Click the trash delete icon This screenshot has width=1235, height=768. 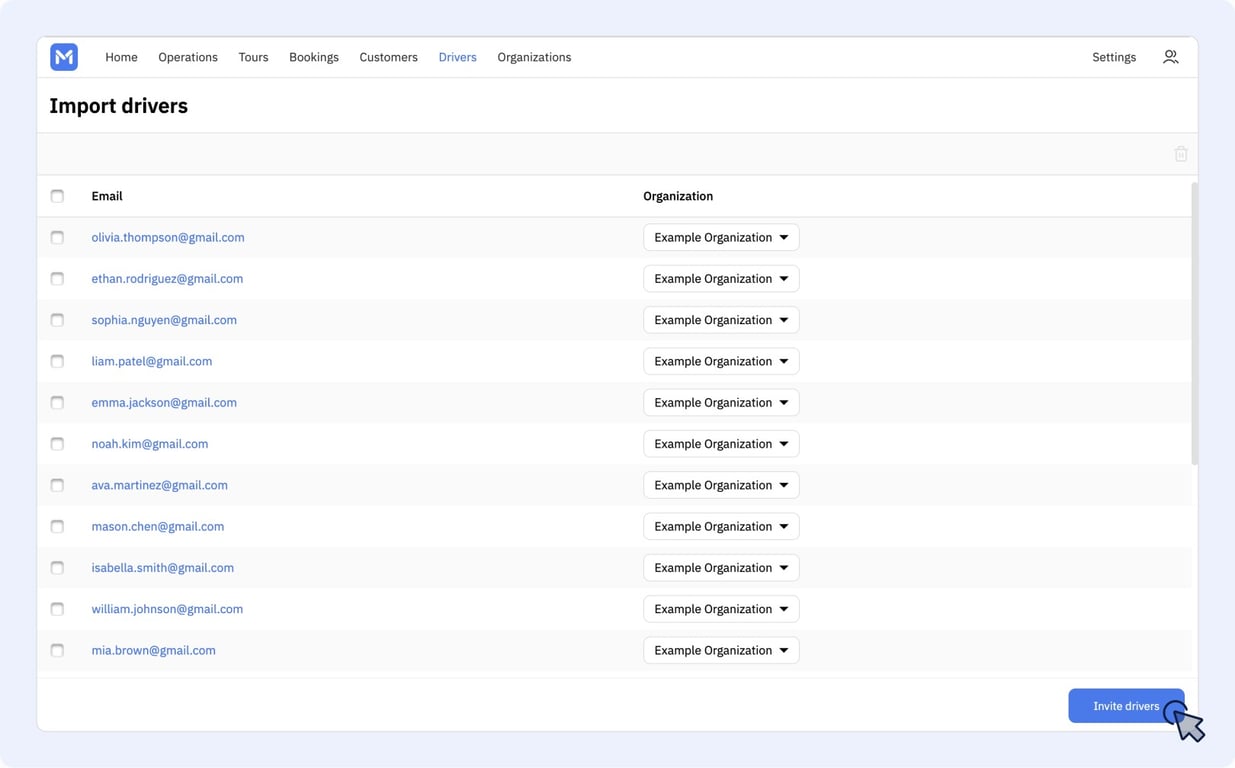click(x=1181, y=154)
